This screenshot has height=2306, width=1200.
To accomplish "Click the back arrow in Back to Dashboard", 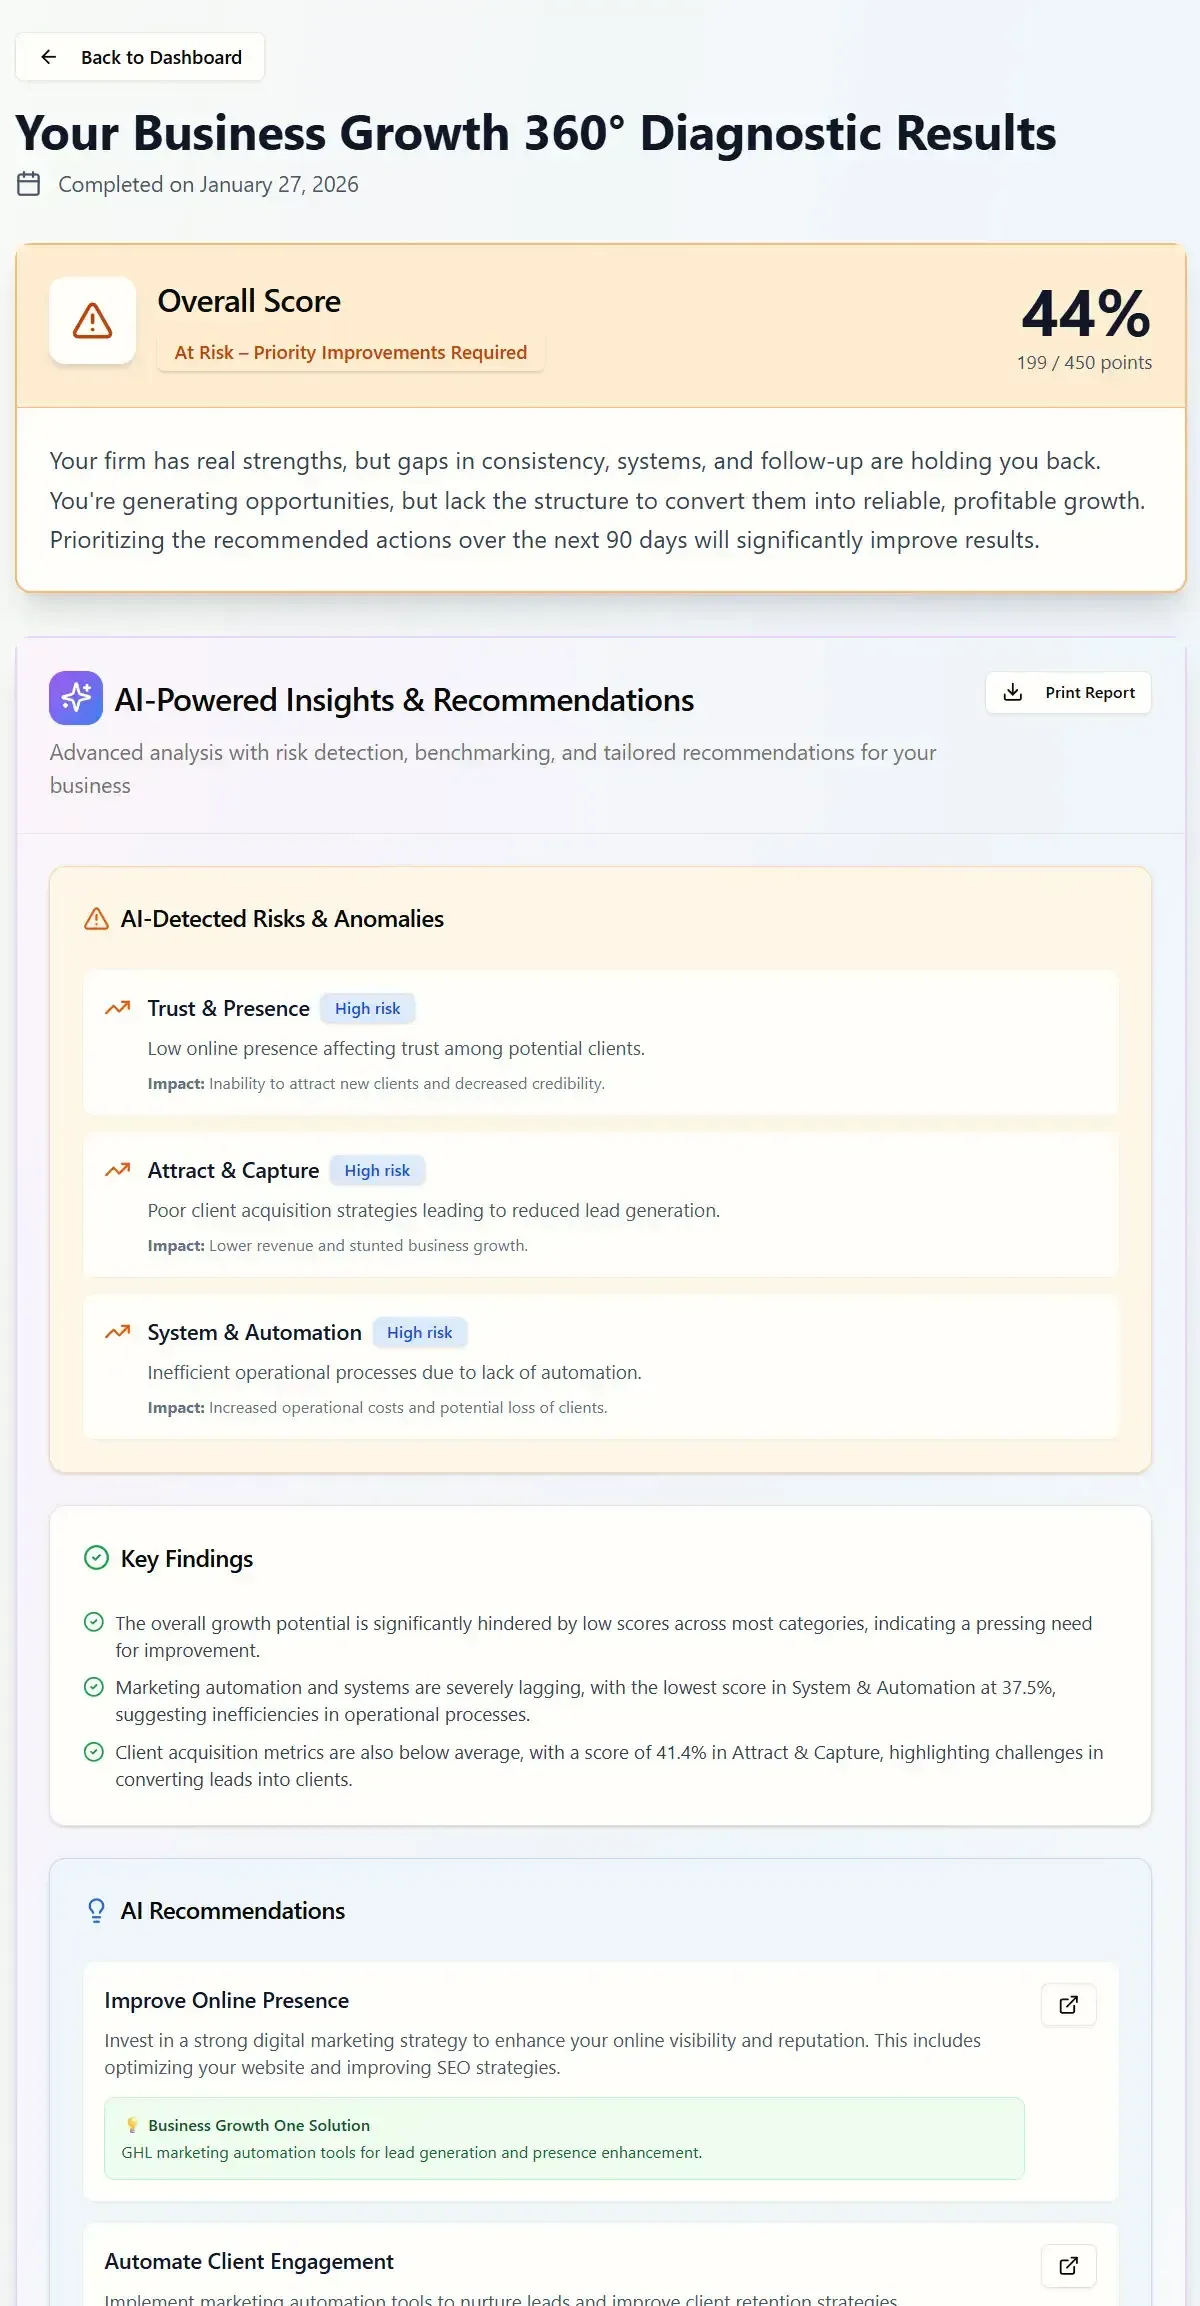I will 48,56.
